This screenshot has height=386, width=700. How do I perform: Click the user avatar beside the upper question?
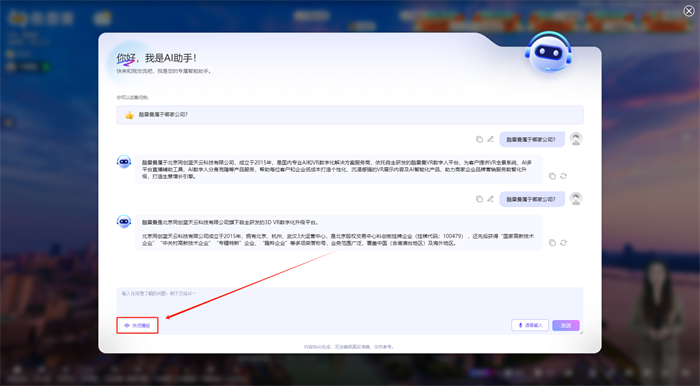click(576, 139)
